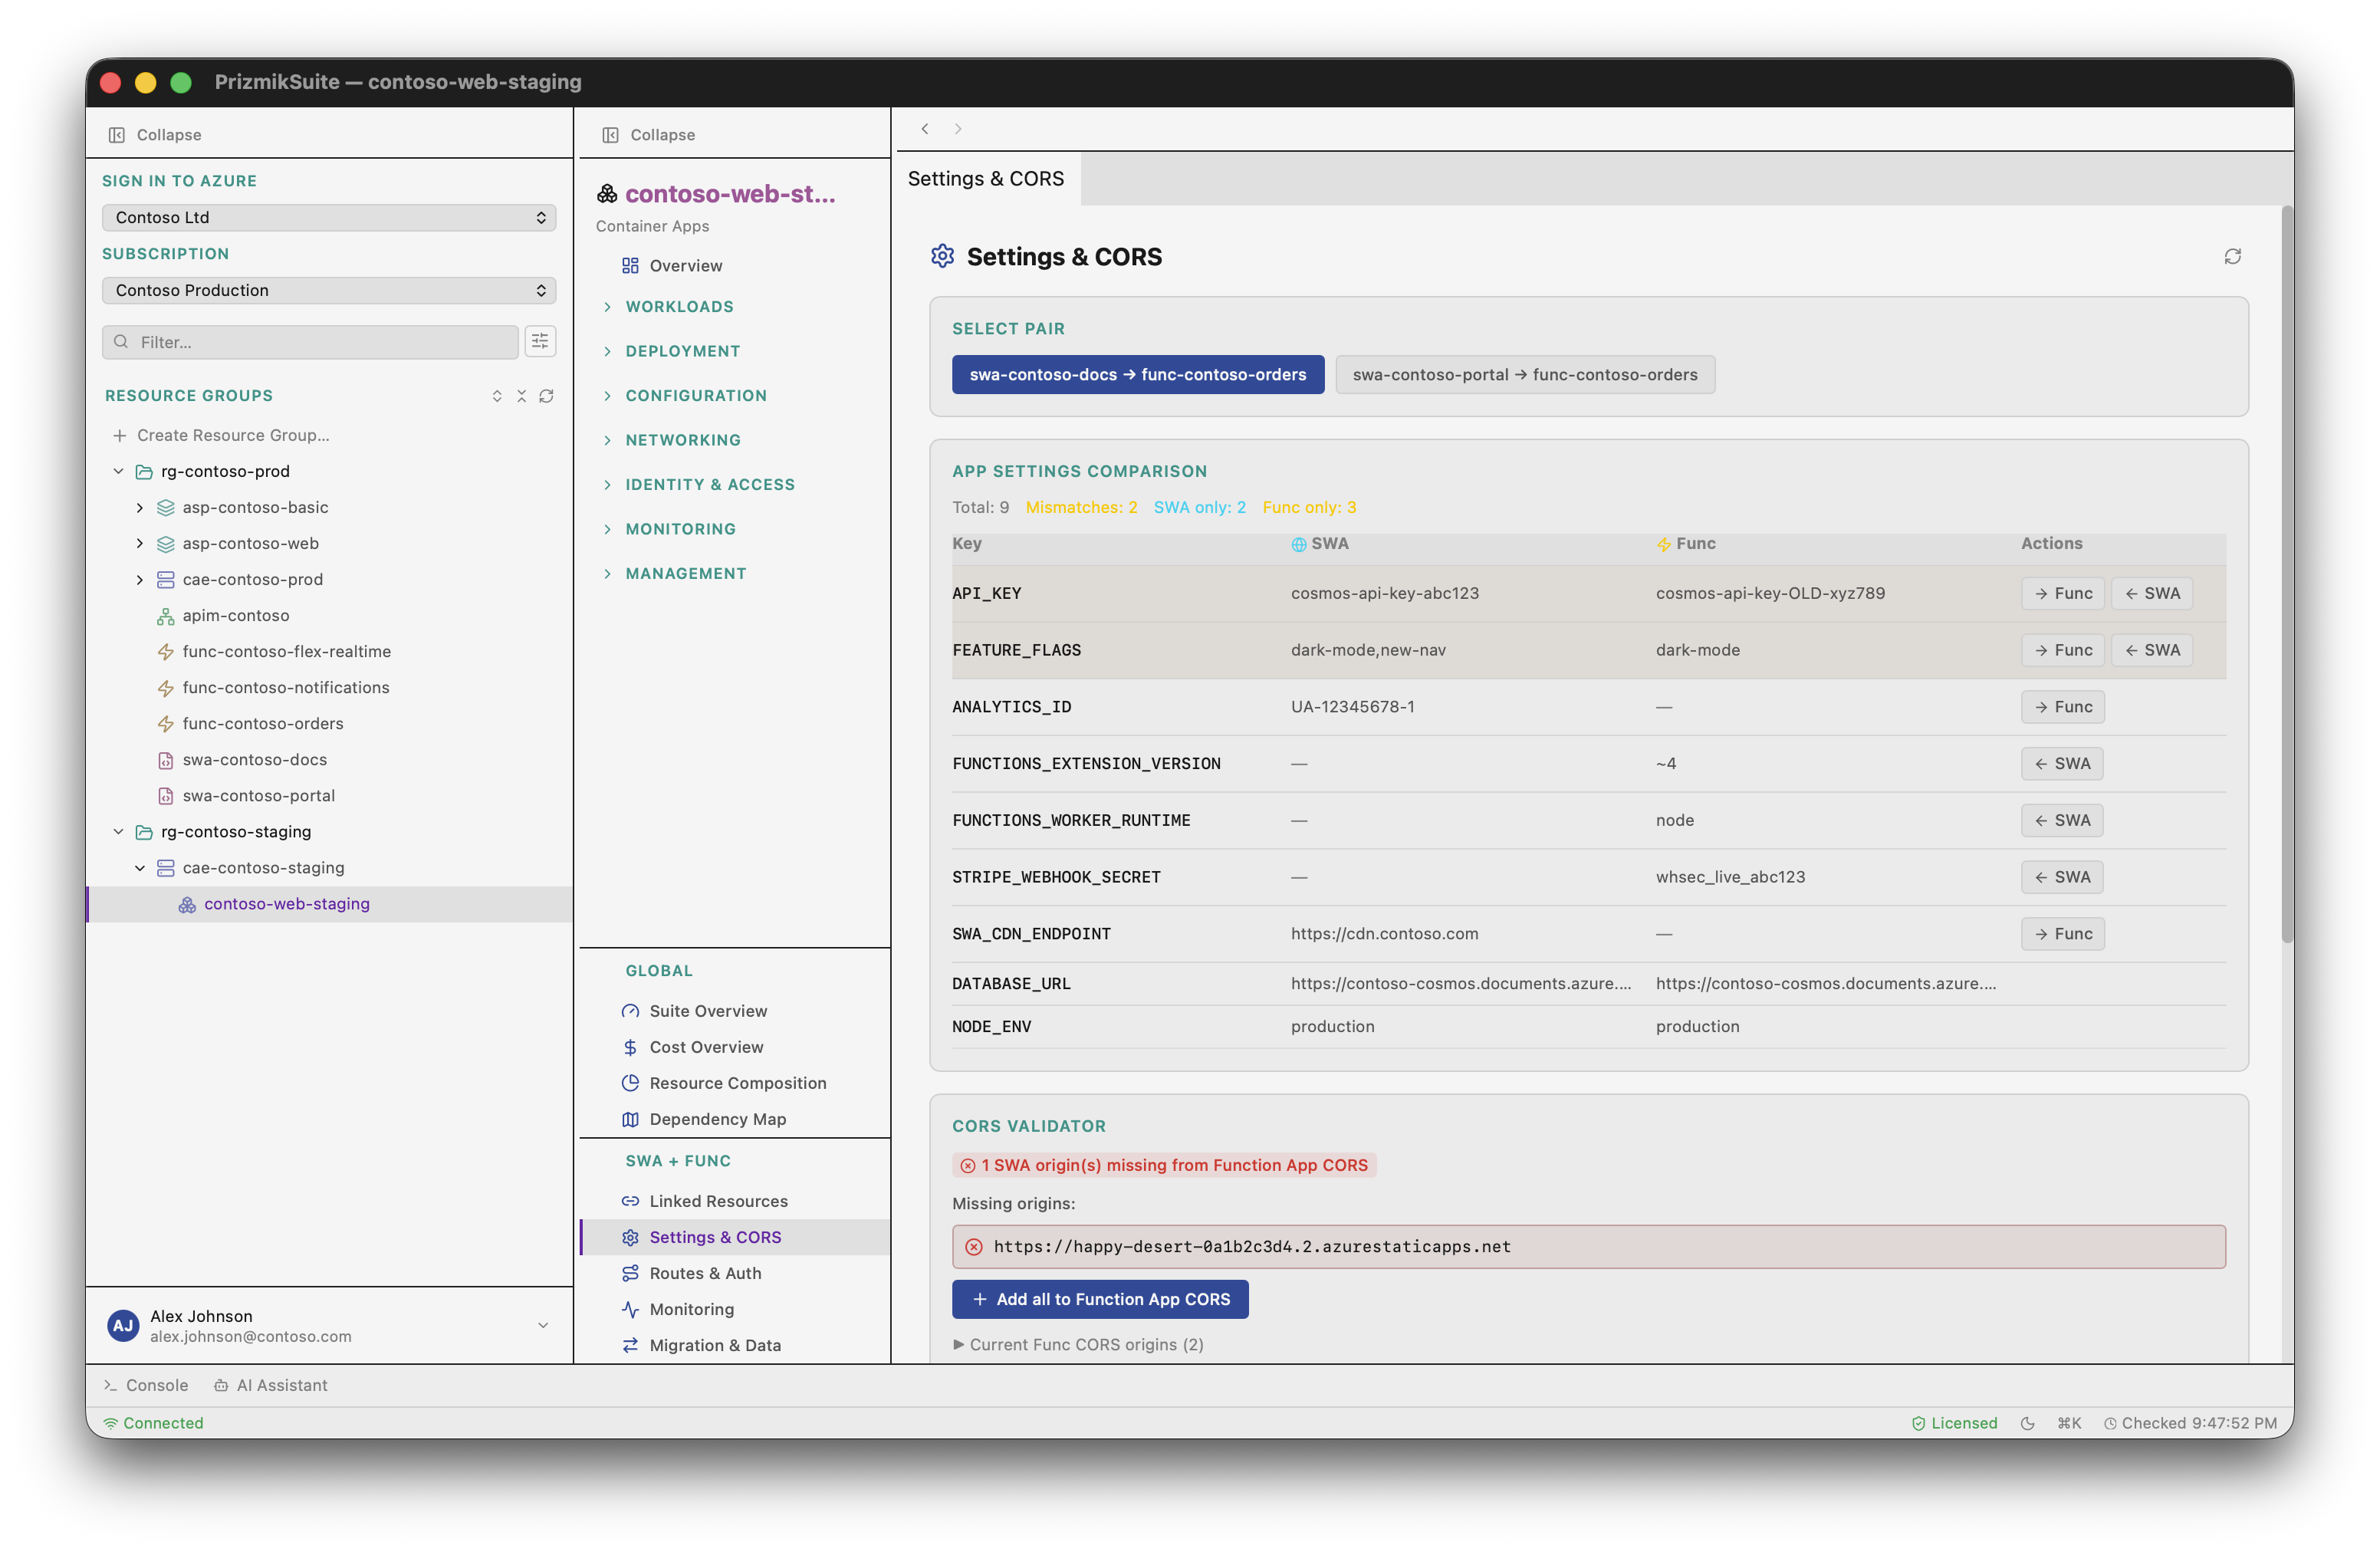Push FEATURE_FLAGS to Func
Image resolution: width=2380 pixels, height=1552 pixels.
(2063, 650)
